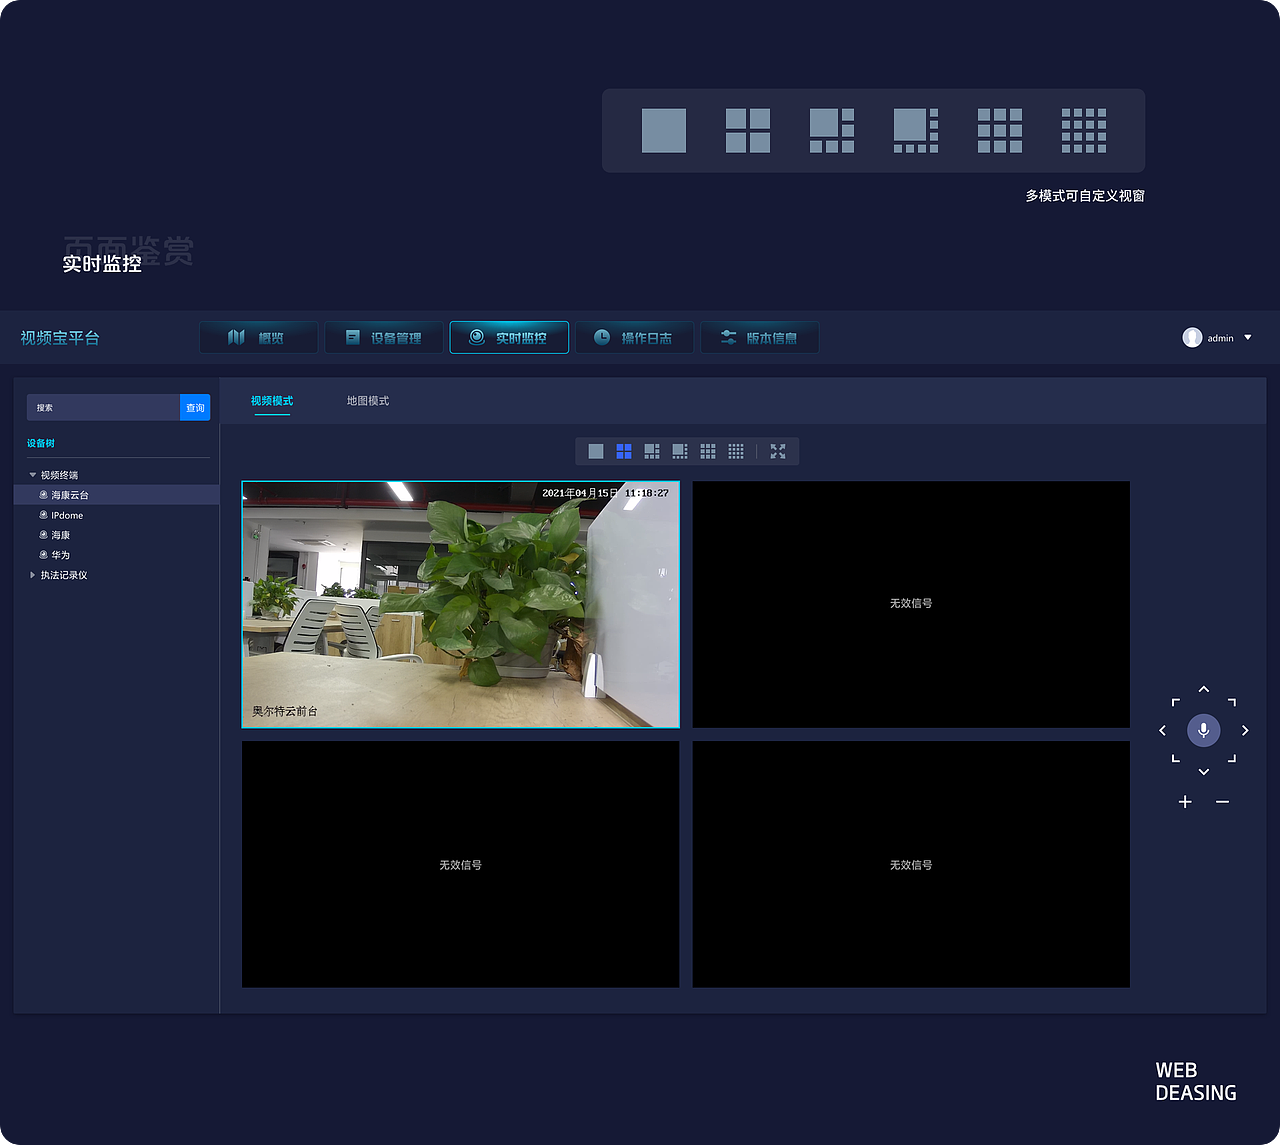Go to the 操作日志 navigation tab
The width and height of the screenshot is (1280, 1145).
pyautogui.click(x=634, y=338)
